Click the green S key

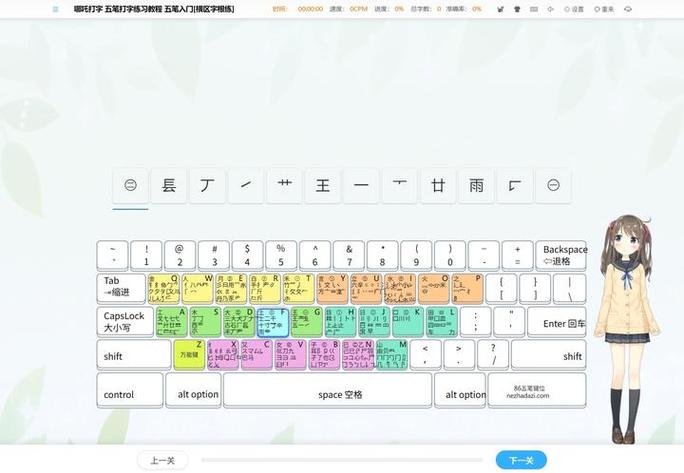205,322
